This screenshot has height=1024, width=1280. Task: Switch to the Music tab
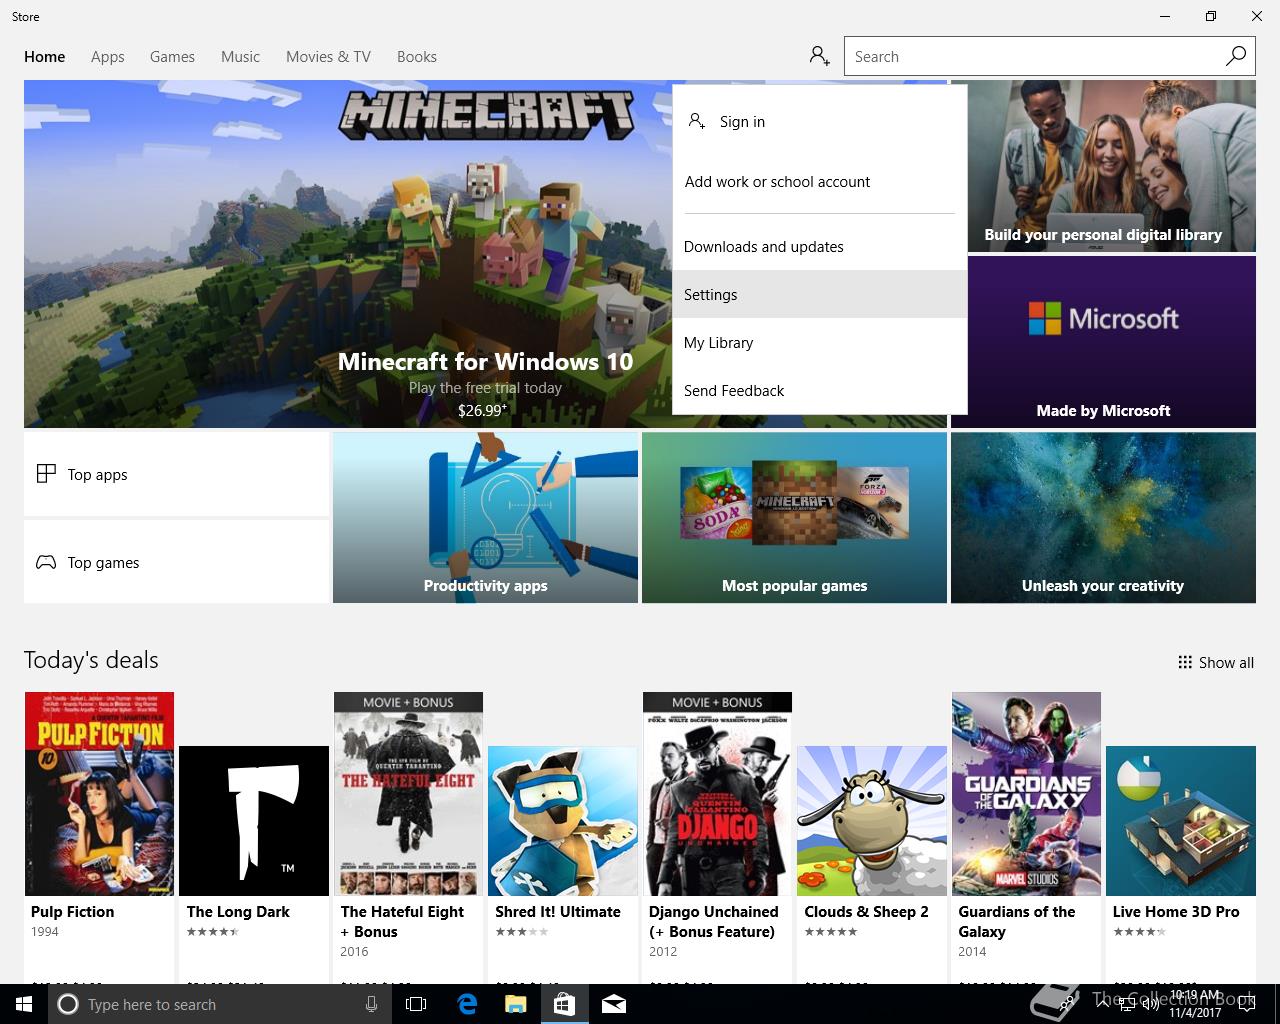pyautogui.click(x=240, y=57)
